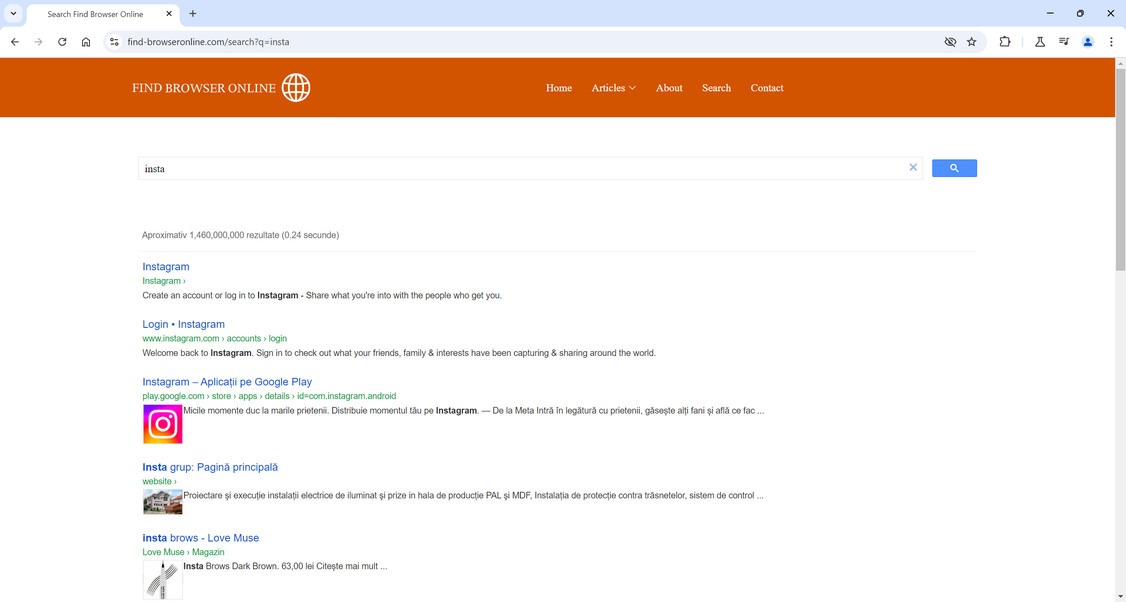Image resolution: width=1126 pixels, height=602 pixels.
Task: Click the Instagram app thumbnail image
Action: [162, 423]
